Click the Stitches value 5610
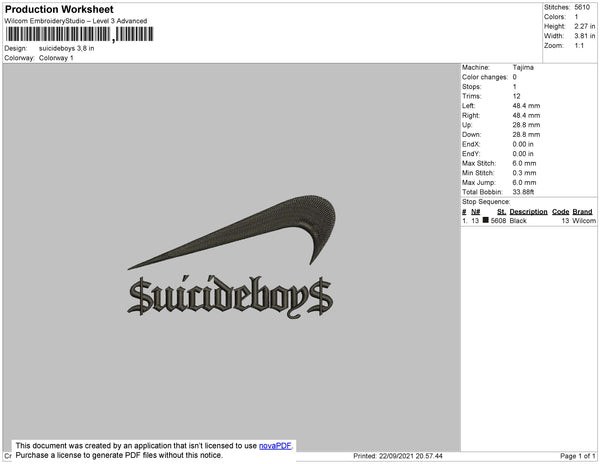Screen dimensions: 600x464 582,7
